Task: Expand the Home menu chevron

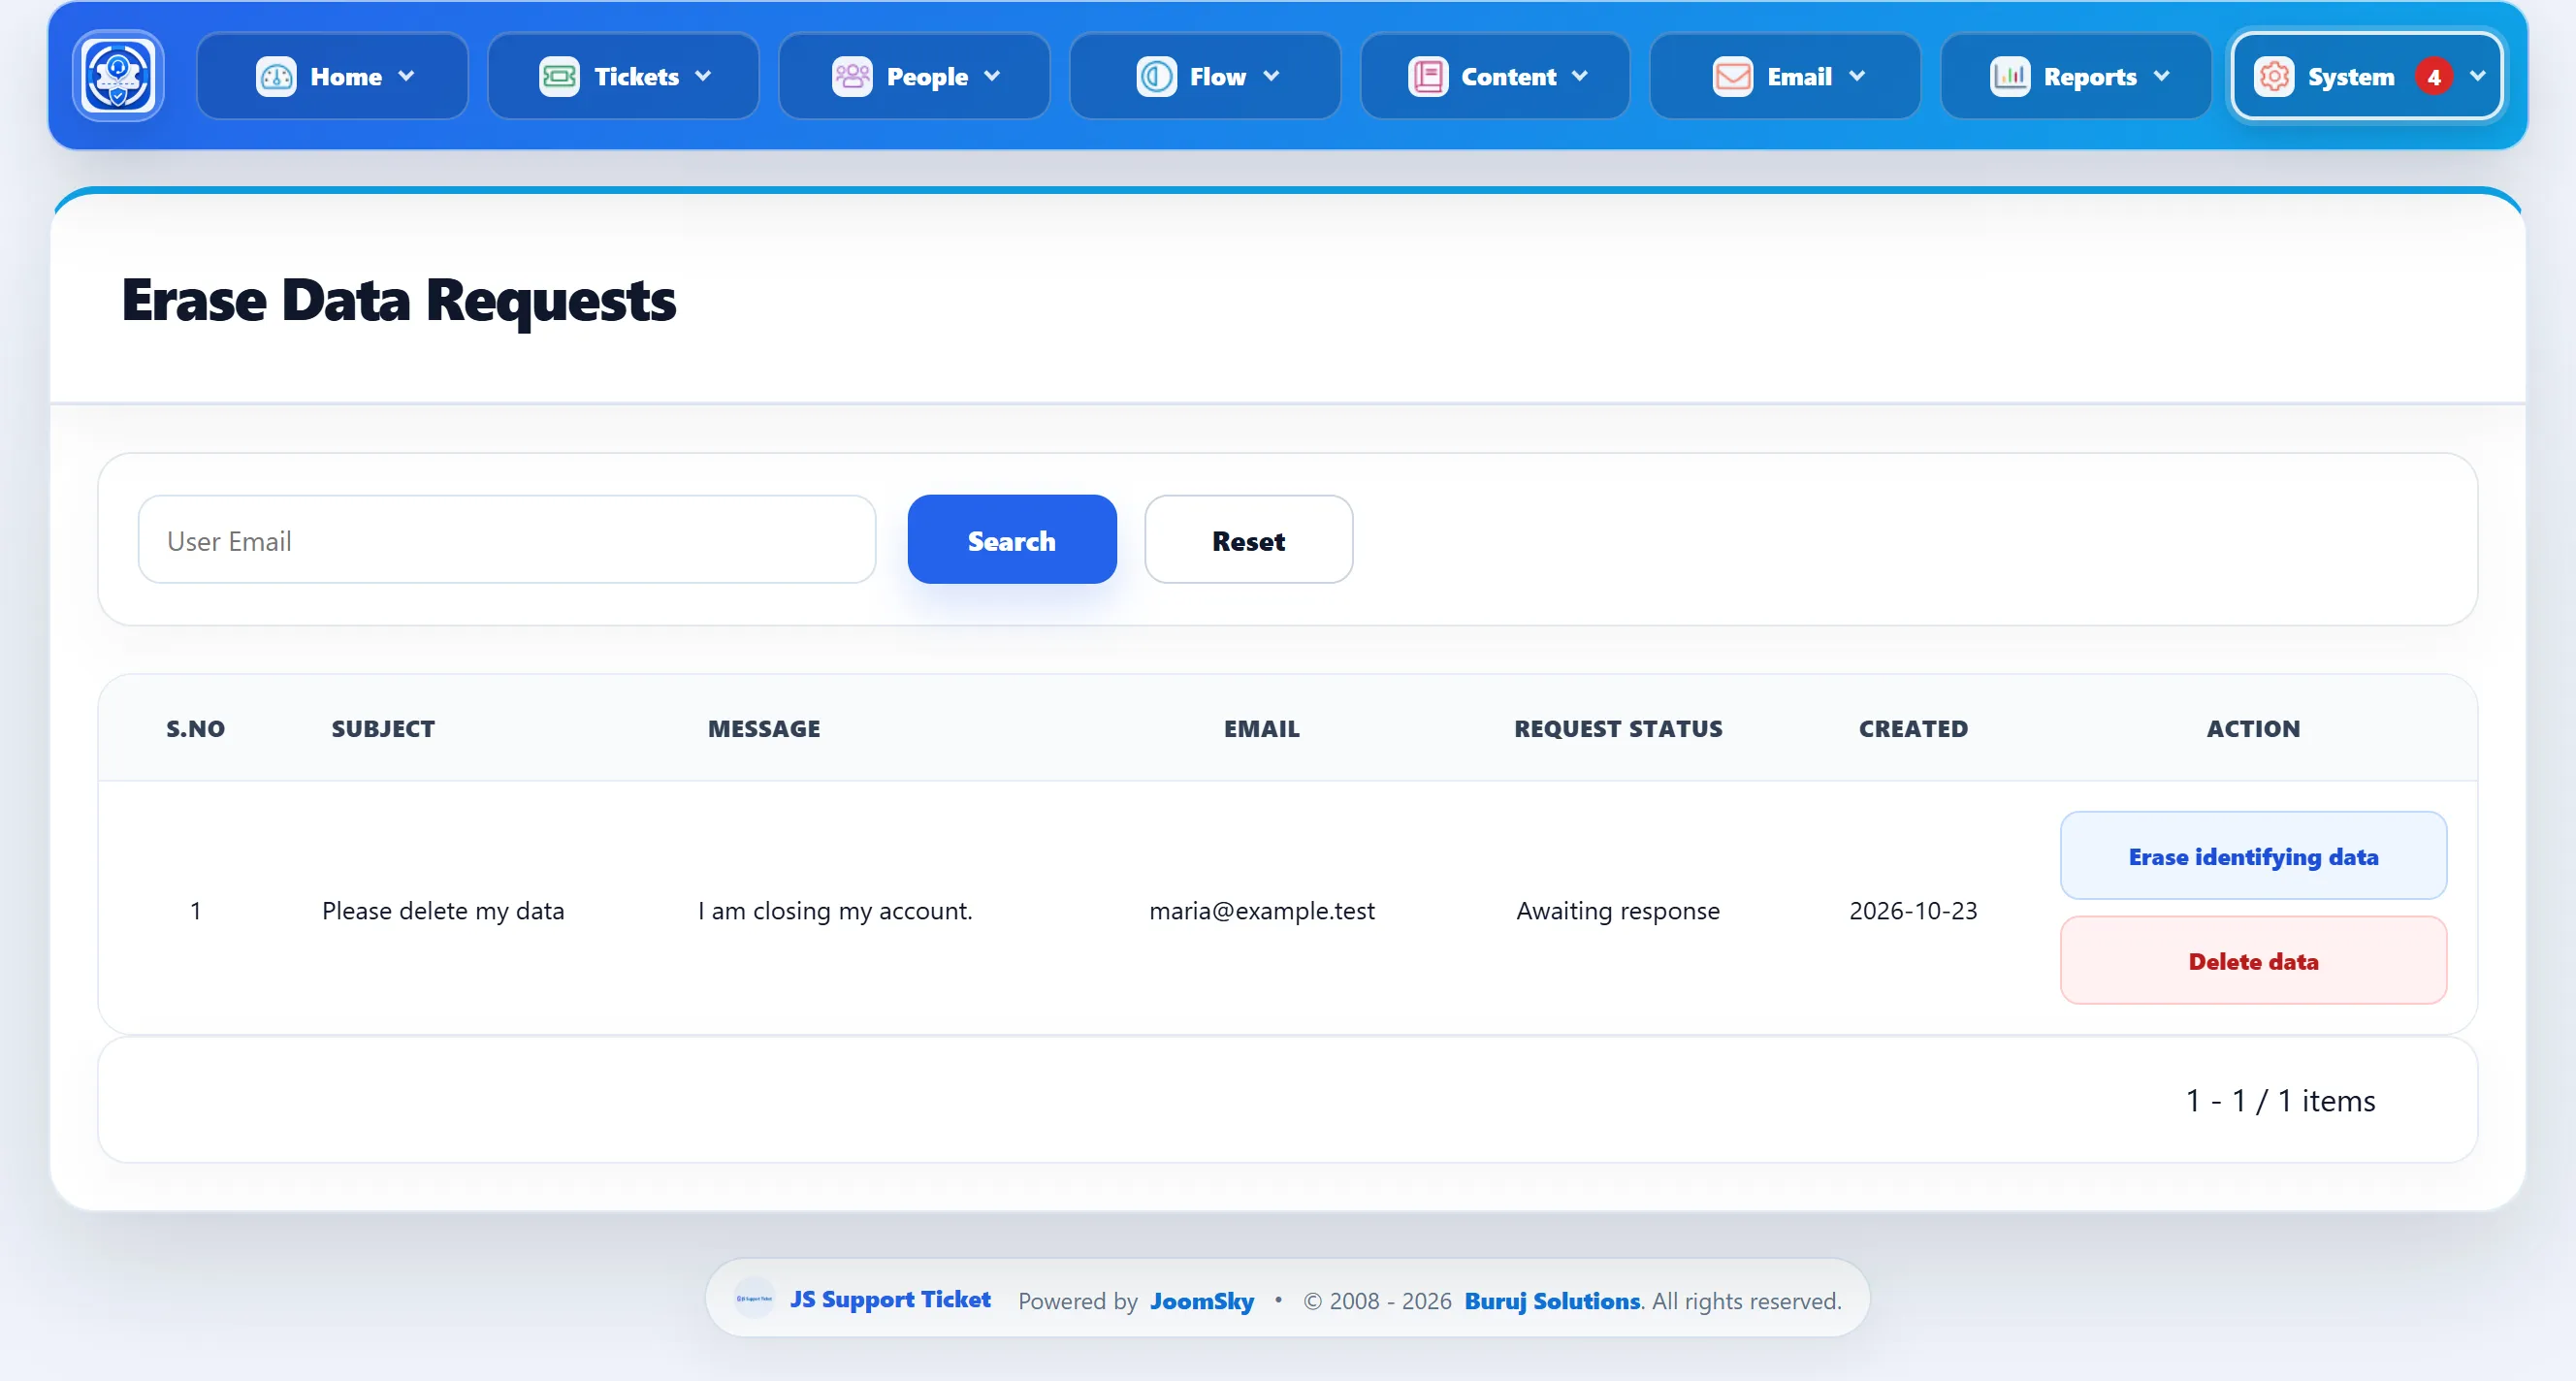Action: point(406,76)
